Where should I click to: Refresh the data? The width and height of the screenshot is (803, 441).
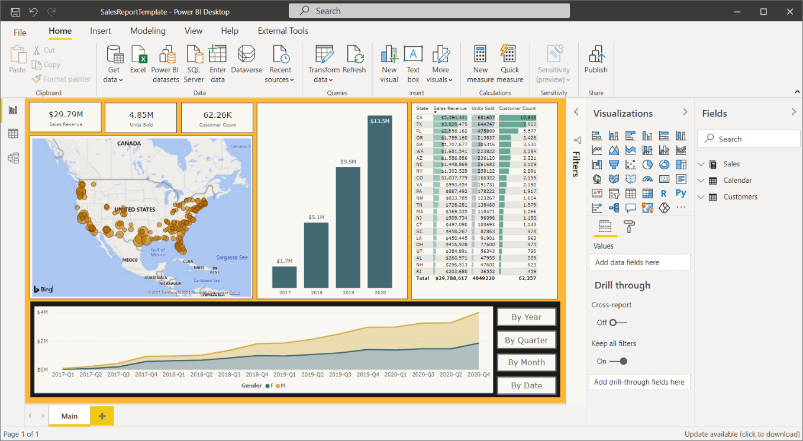tap(354, 59)
